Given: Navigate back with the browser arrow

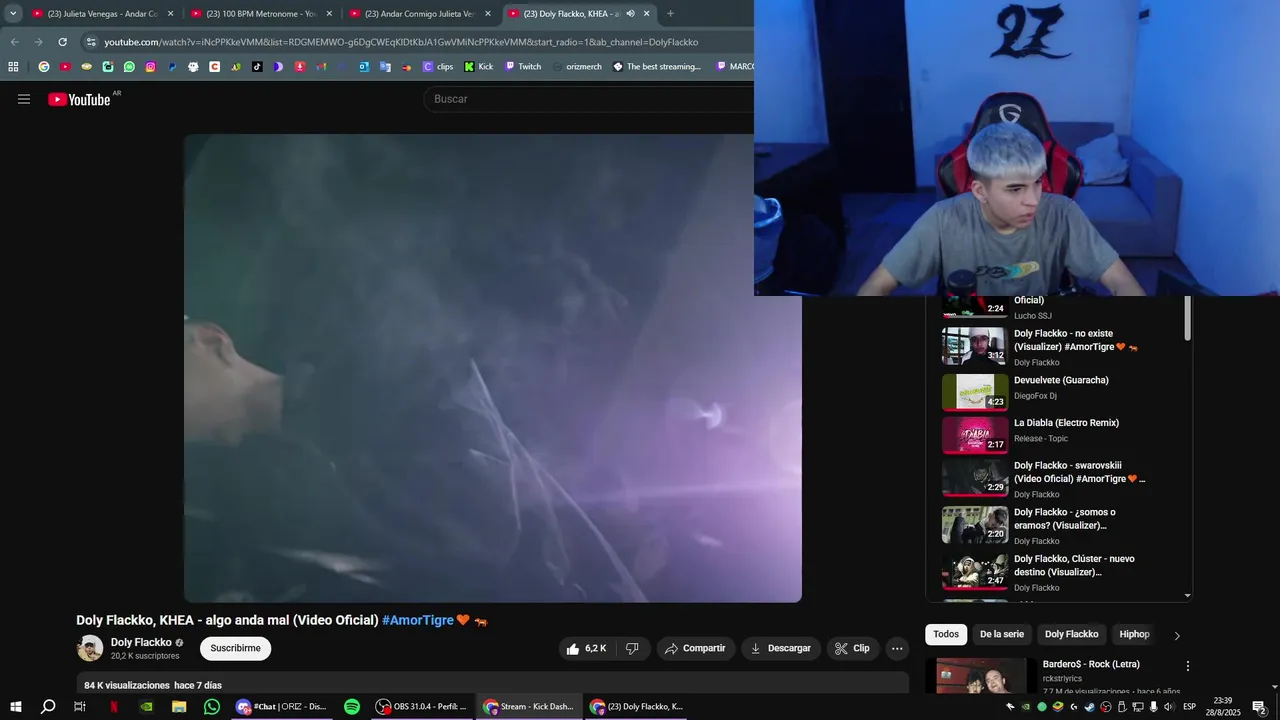Looking at the screenshot, I should point(14,42).
